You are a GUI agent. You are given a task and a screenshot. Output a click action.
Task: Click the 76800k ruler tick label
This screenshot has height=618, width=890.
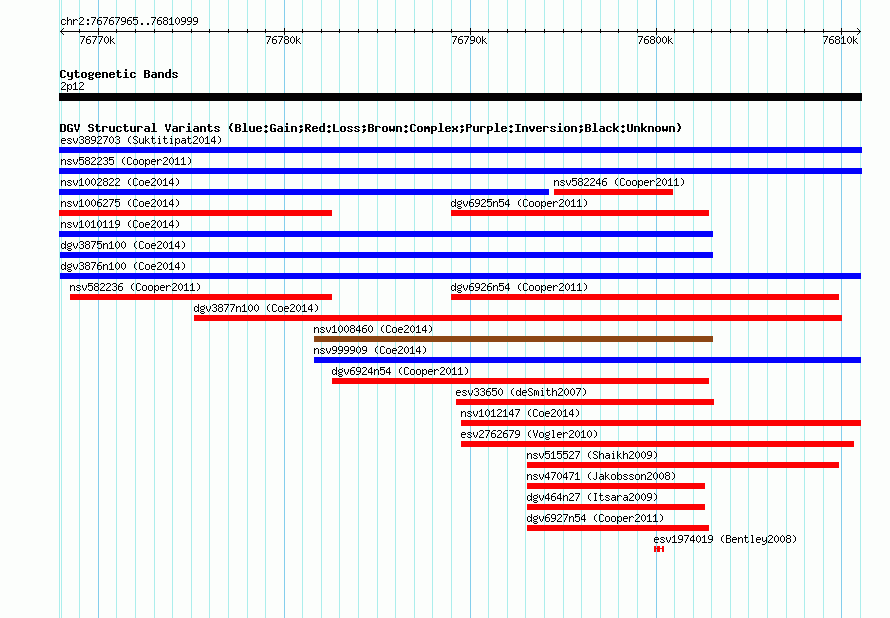[655, 40]
